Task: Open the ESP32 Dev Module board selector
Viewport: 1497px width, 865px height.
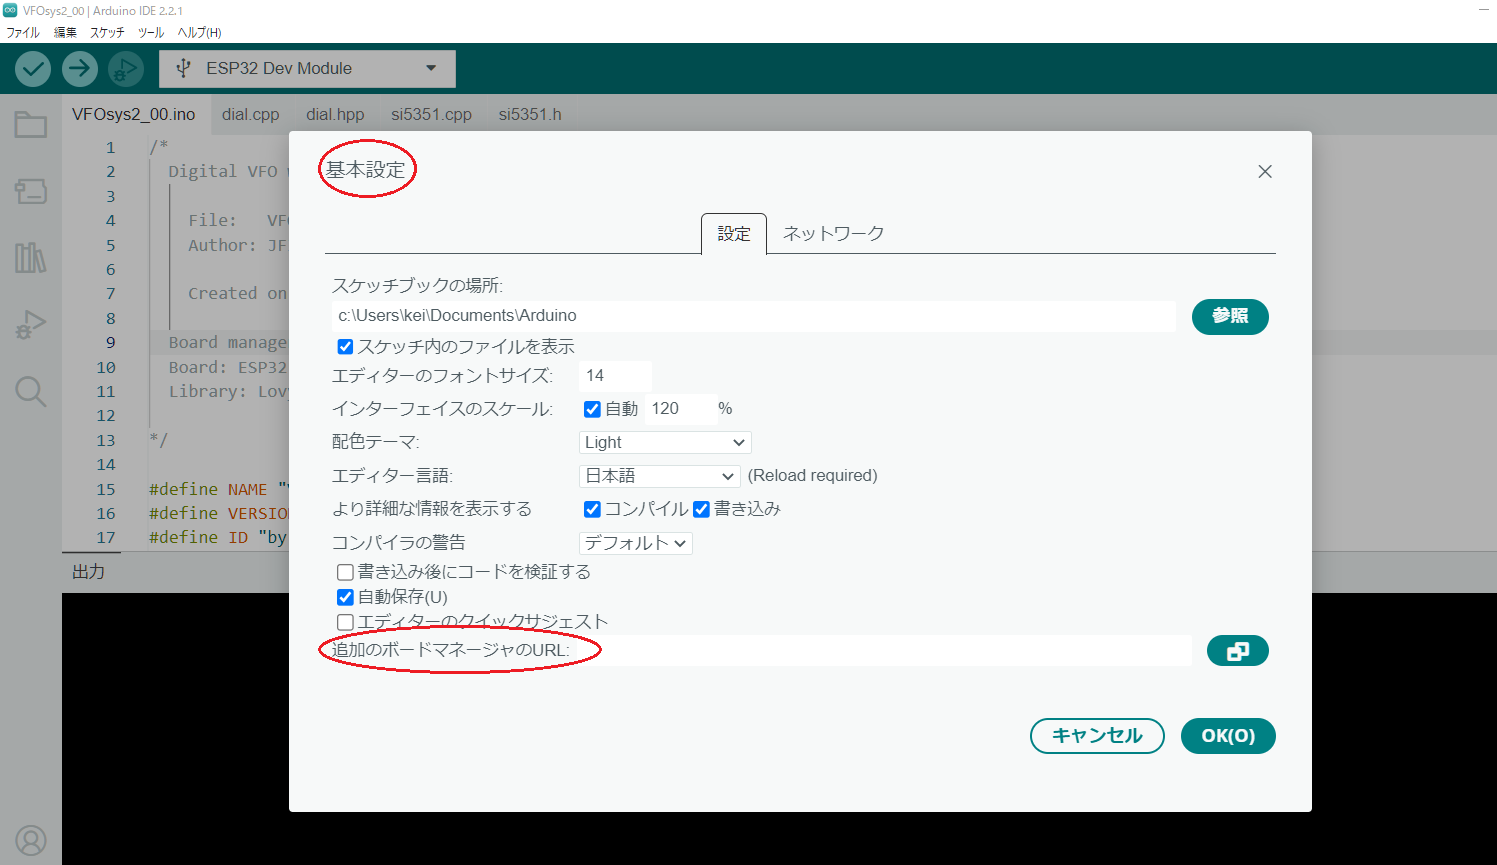Action: 307,69
